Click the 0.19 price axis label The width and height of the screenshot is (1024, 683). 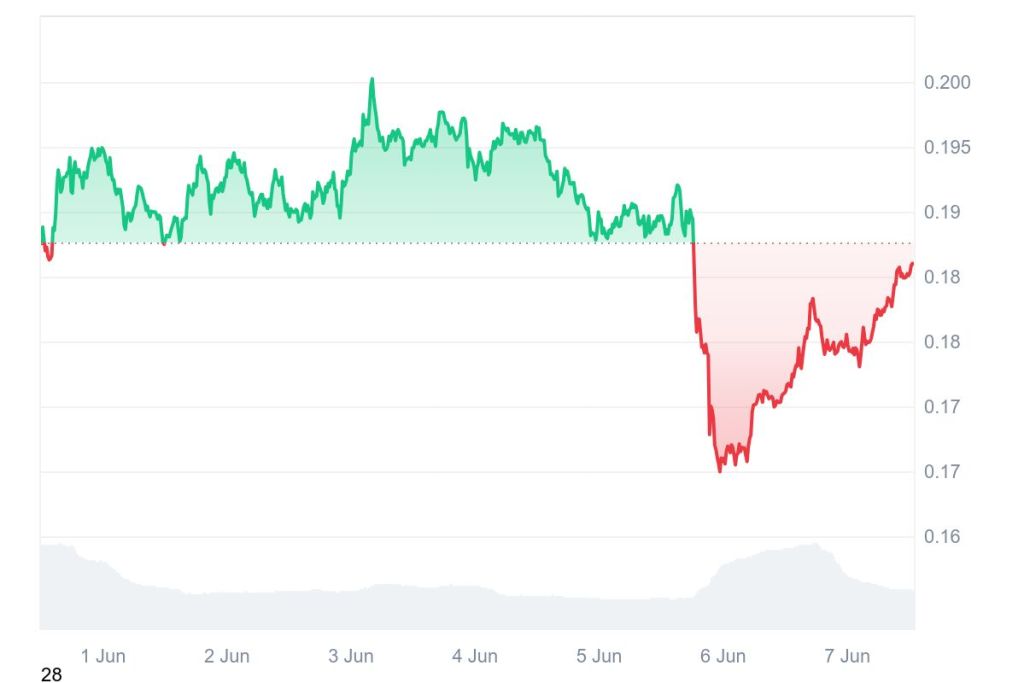[942, 212]
